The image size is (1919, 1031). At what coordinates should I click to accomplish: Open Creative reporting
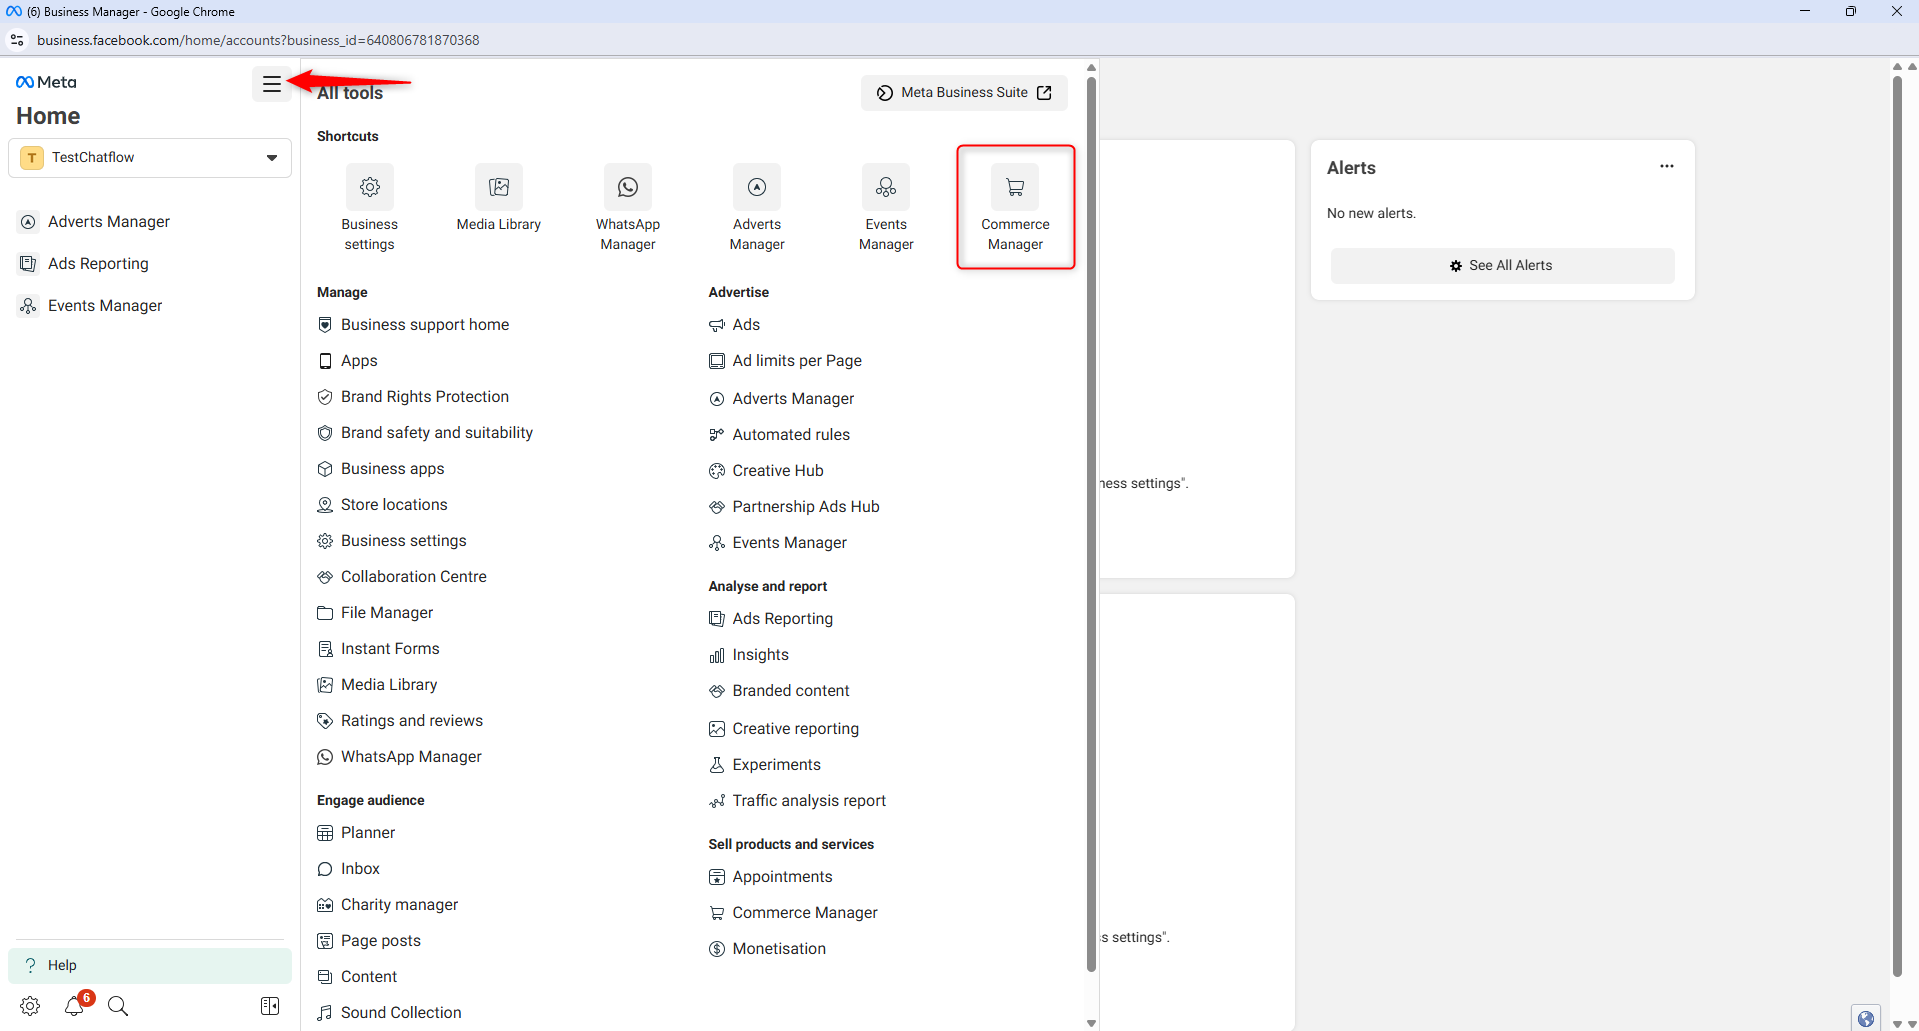coord(784,729)
